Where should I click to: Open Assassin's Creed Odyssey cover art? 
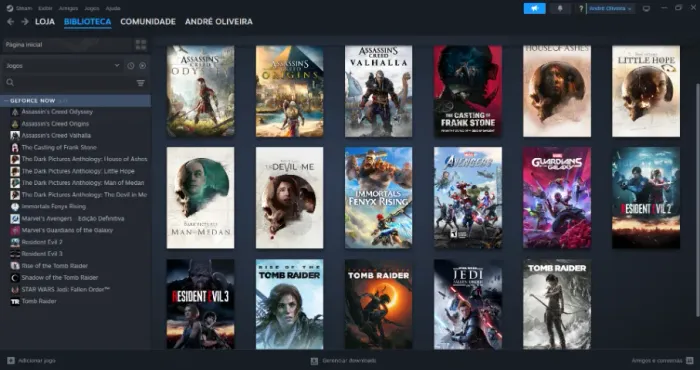[x=200, y=91]
